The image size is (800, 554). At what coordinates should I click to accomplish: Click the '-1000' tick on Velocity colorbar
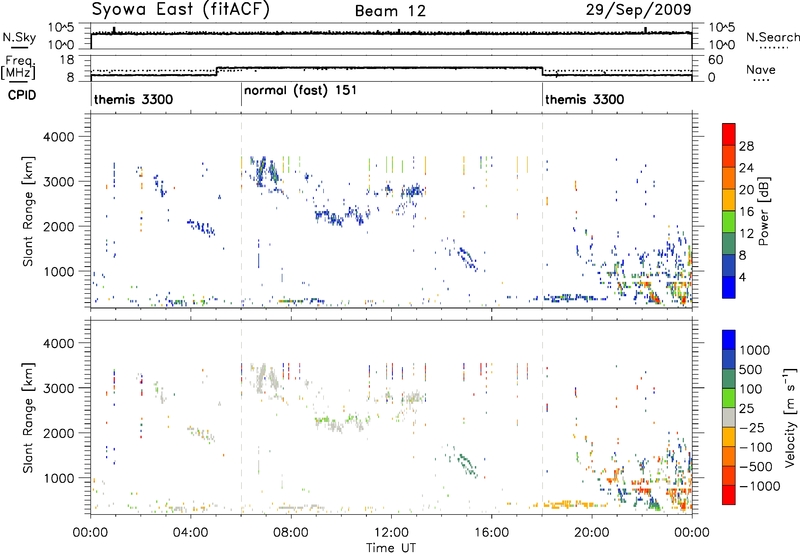760,486
